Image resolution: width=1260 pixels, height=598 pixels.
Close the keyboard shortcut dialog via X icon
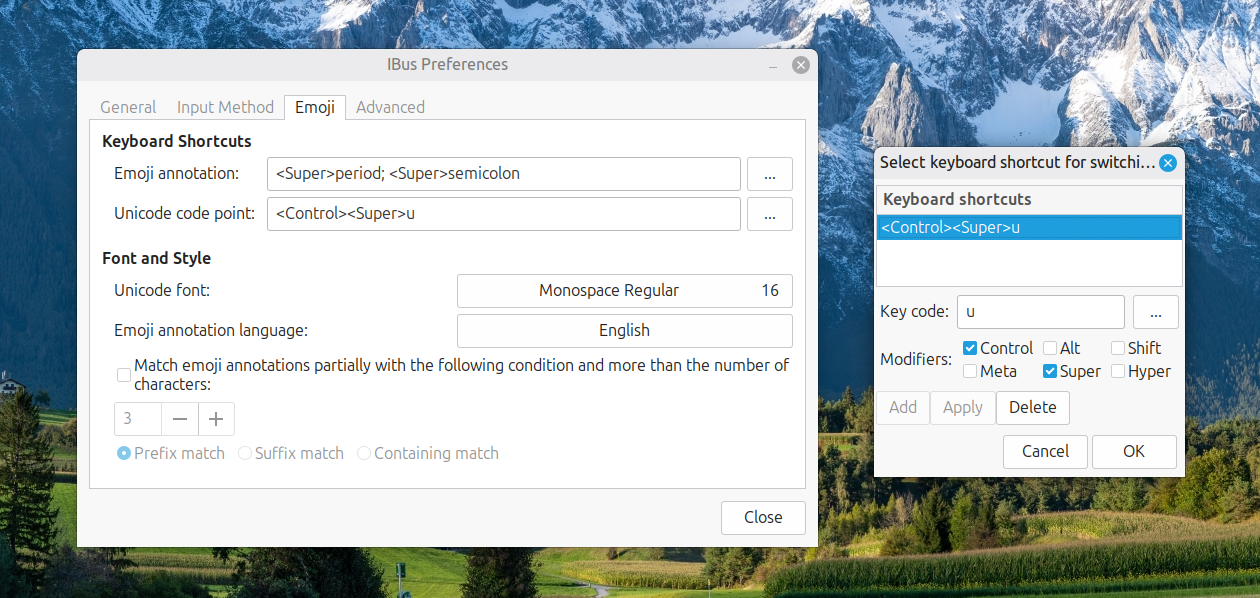[x=1167, y=163]
